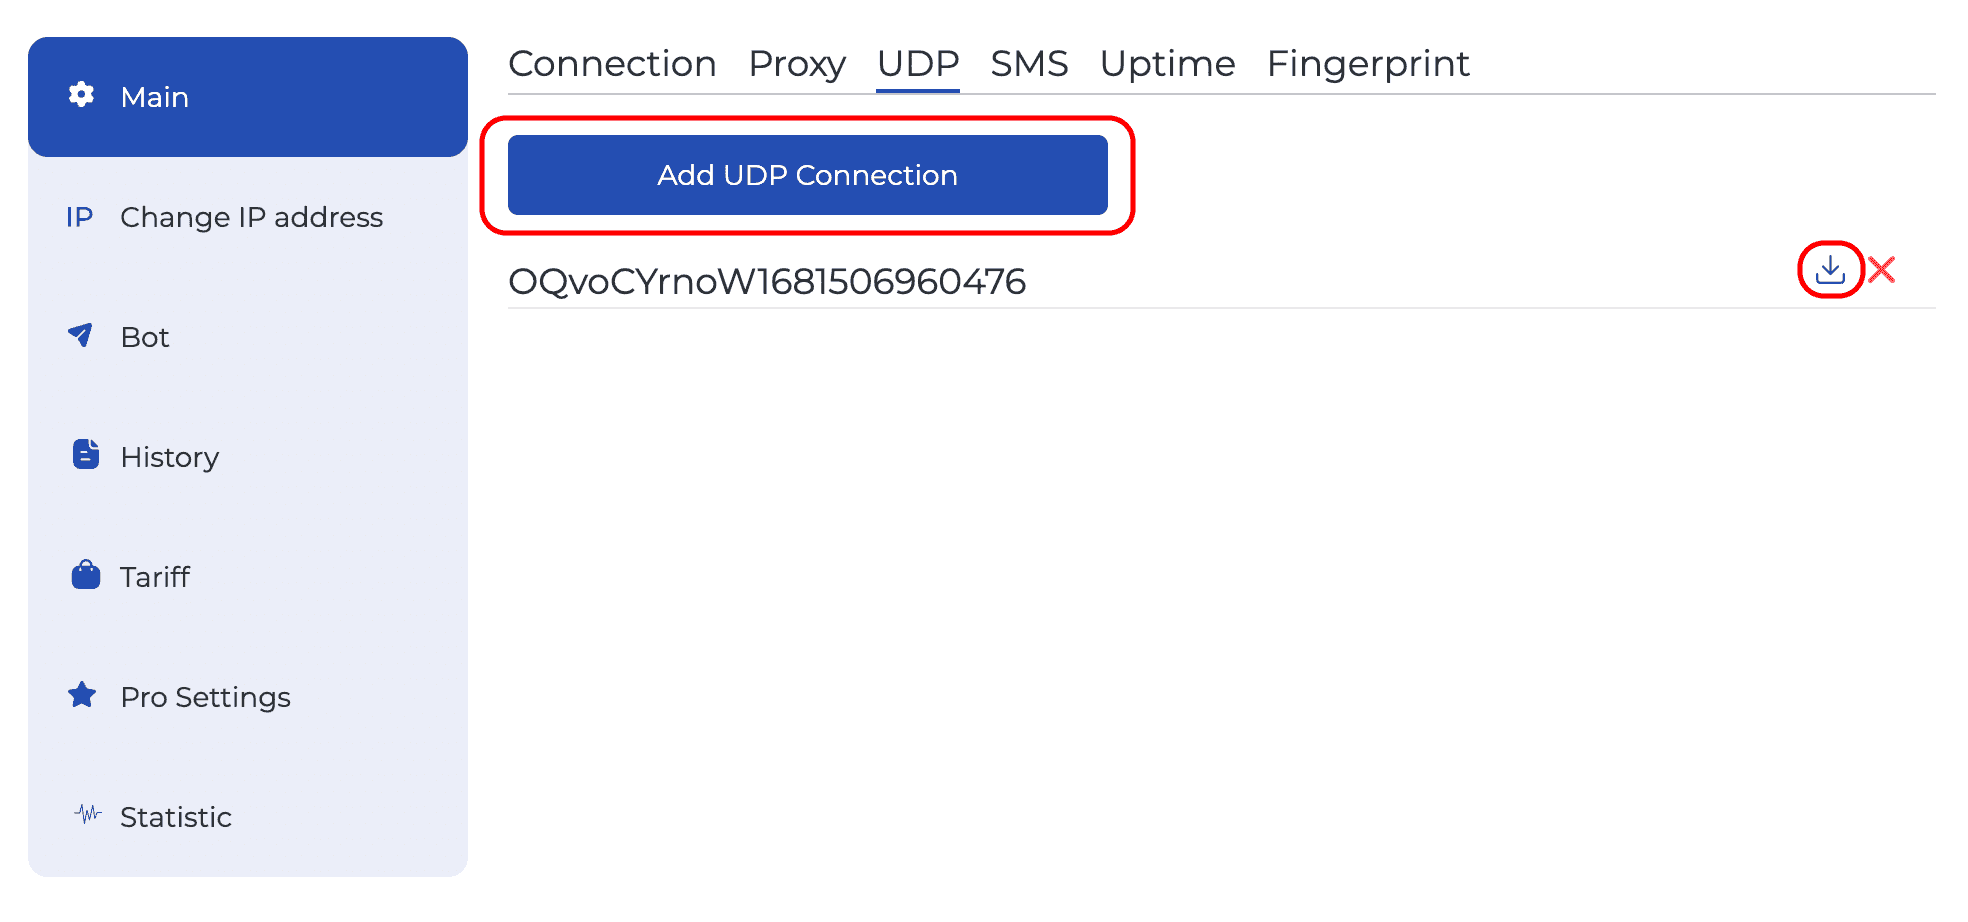
Task: Open the Main section in the sidebar
Action: [155, 96]
